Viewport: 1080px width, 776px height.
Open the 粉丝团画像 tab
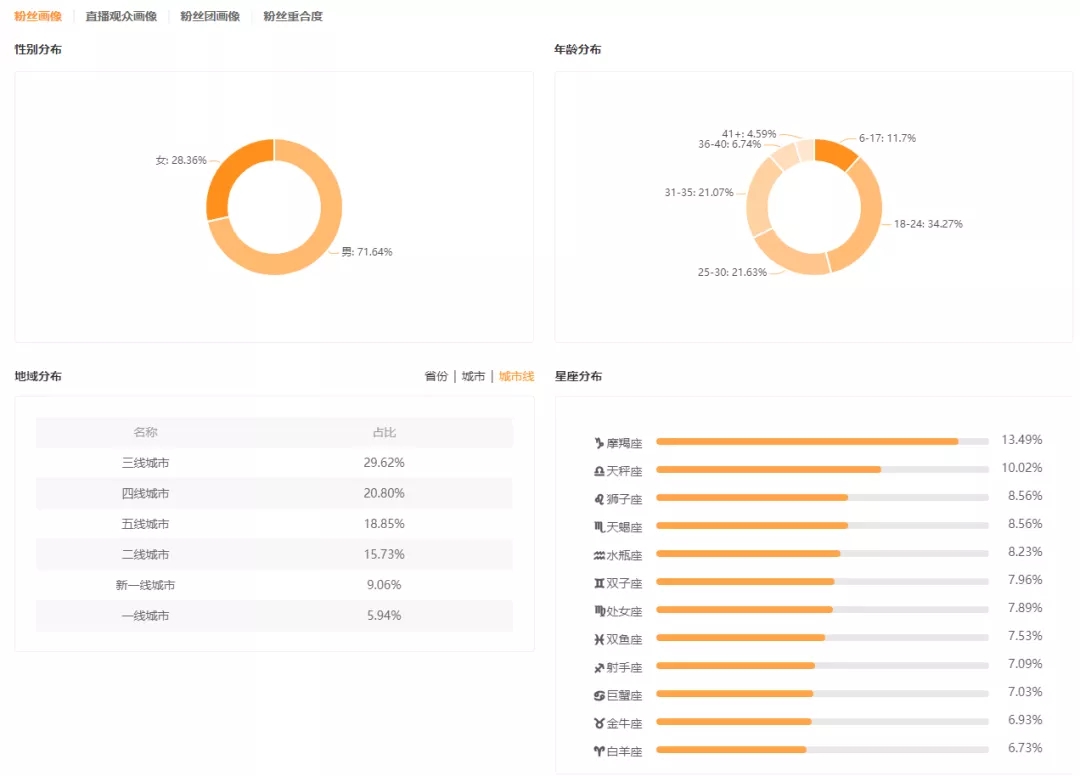210,16
